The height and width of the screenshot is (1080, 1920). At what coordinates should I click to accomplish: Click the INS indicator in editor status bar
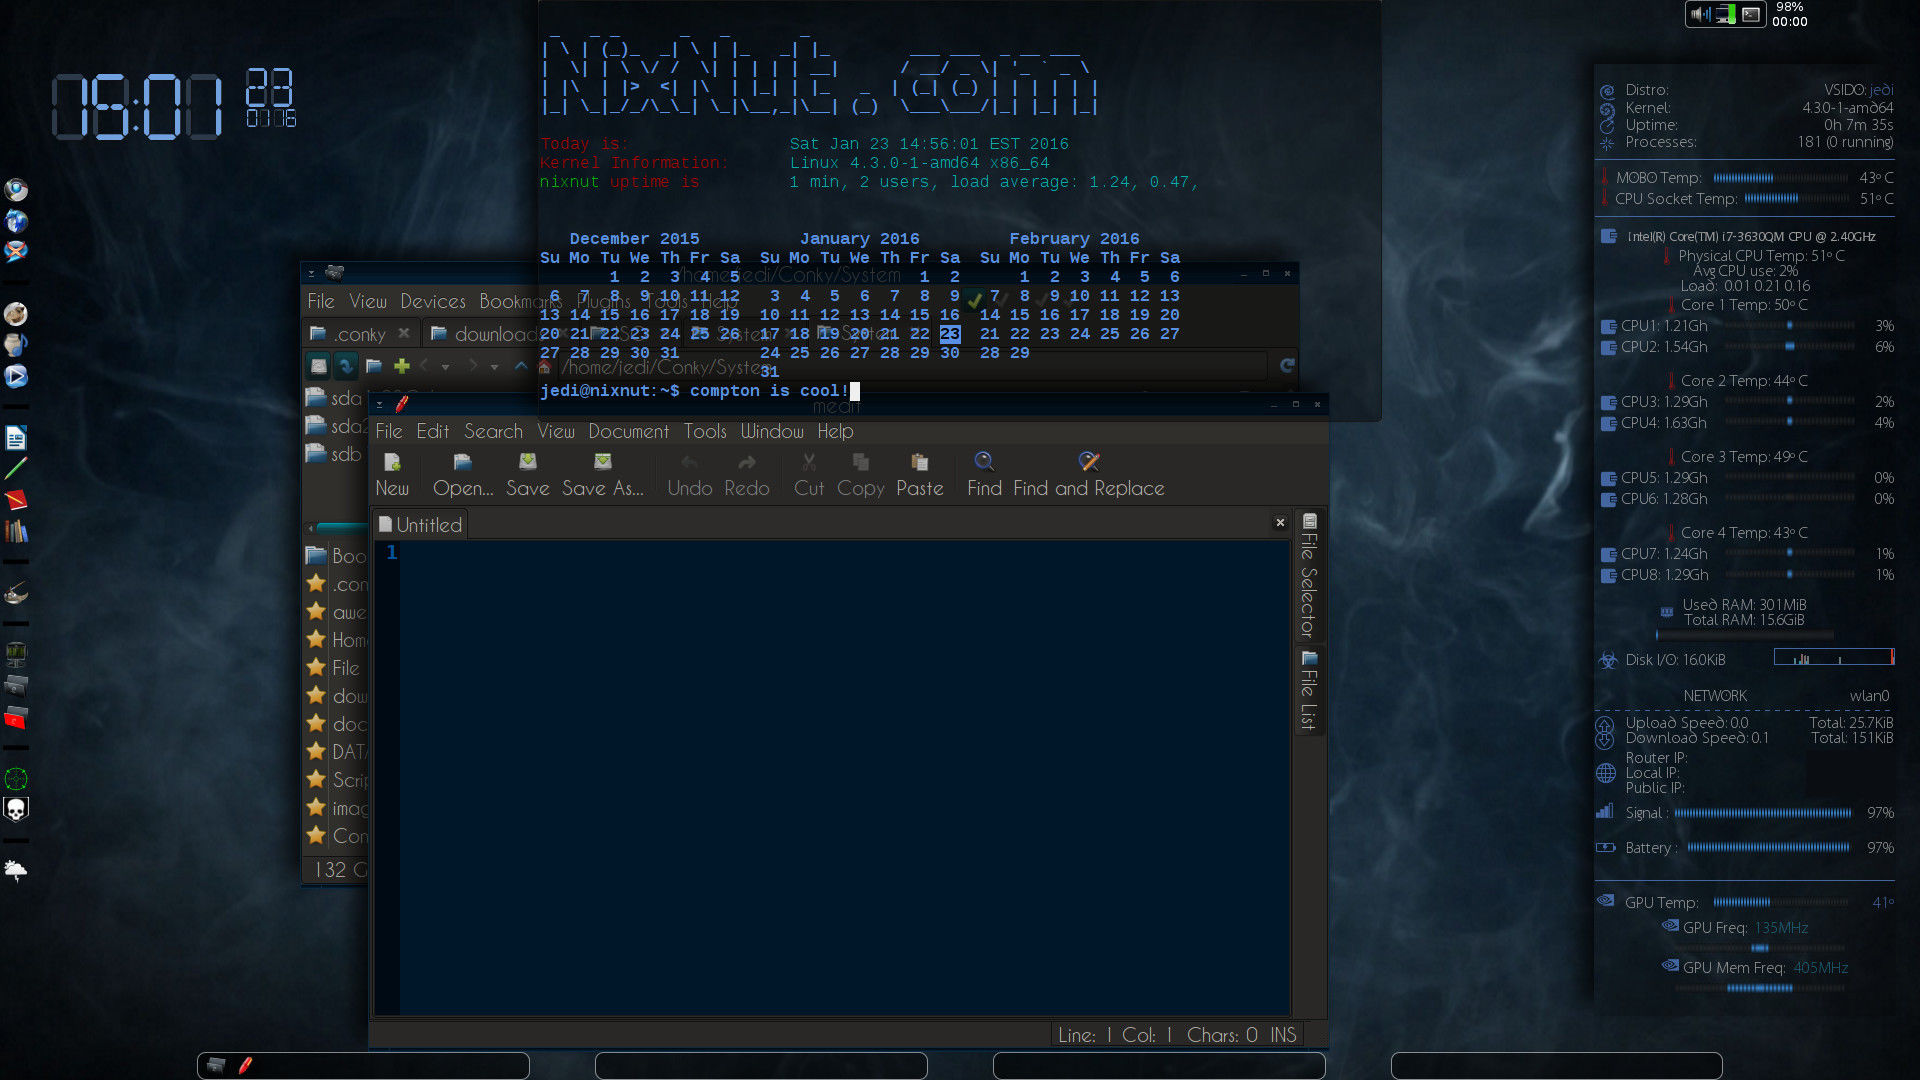pos(1283,1035)
